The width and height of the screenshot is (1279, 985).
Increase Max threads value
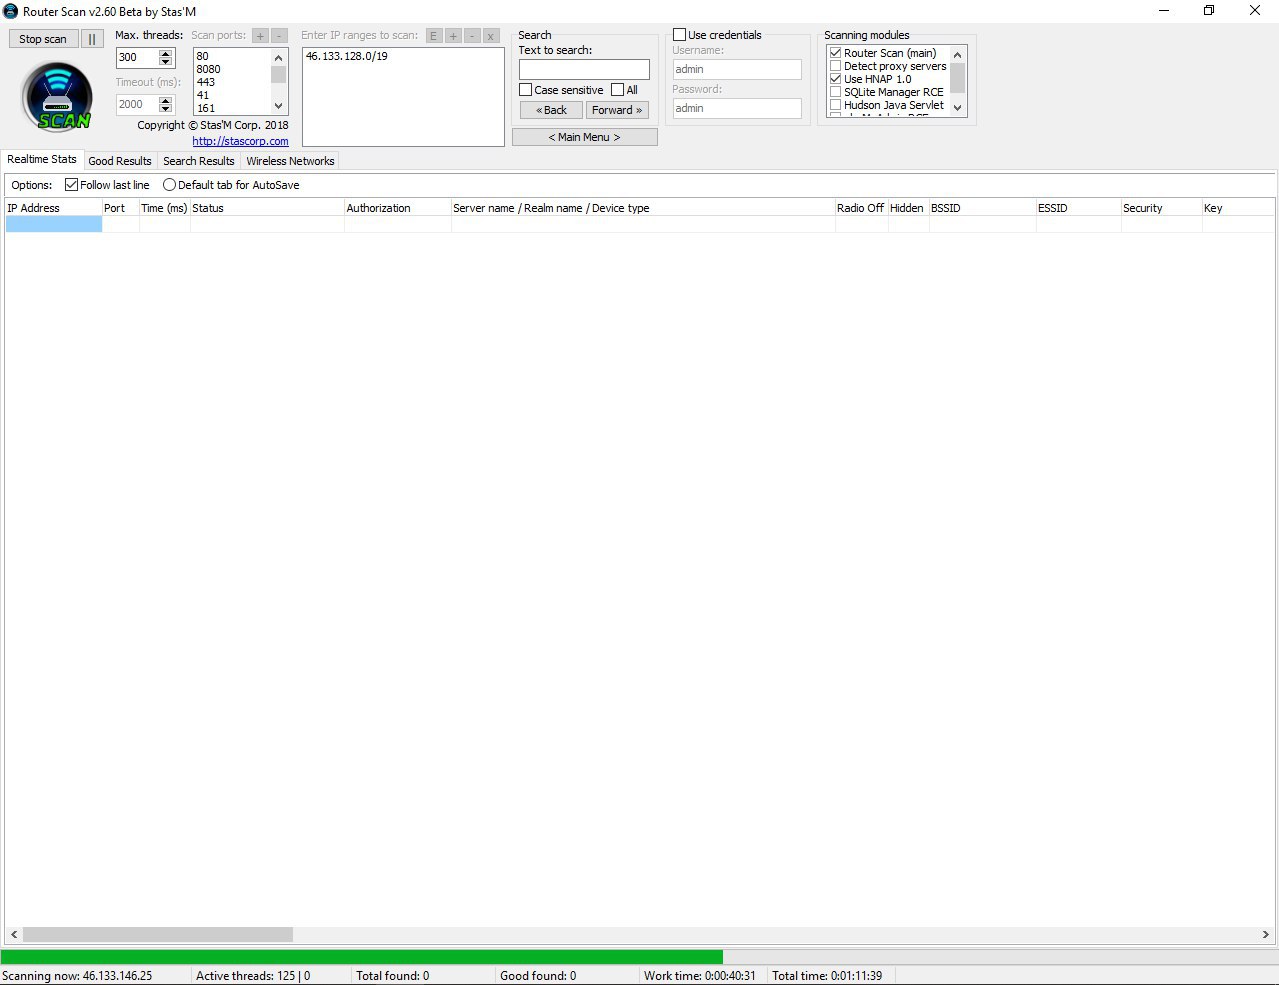(x=166, y=53)
